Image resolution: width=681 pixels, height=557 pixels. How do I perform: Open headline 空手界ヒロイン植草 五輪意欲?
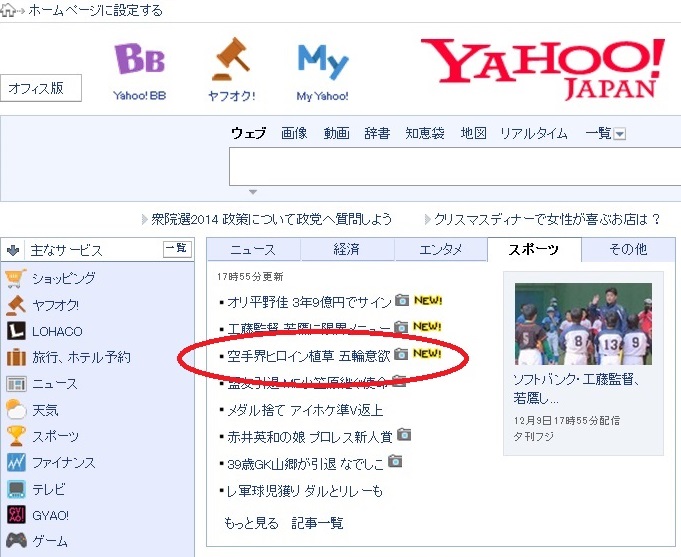[x=306, y=354]
